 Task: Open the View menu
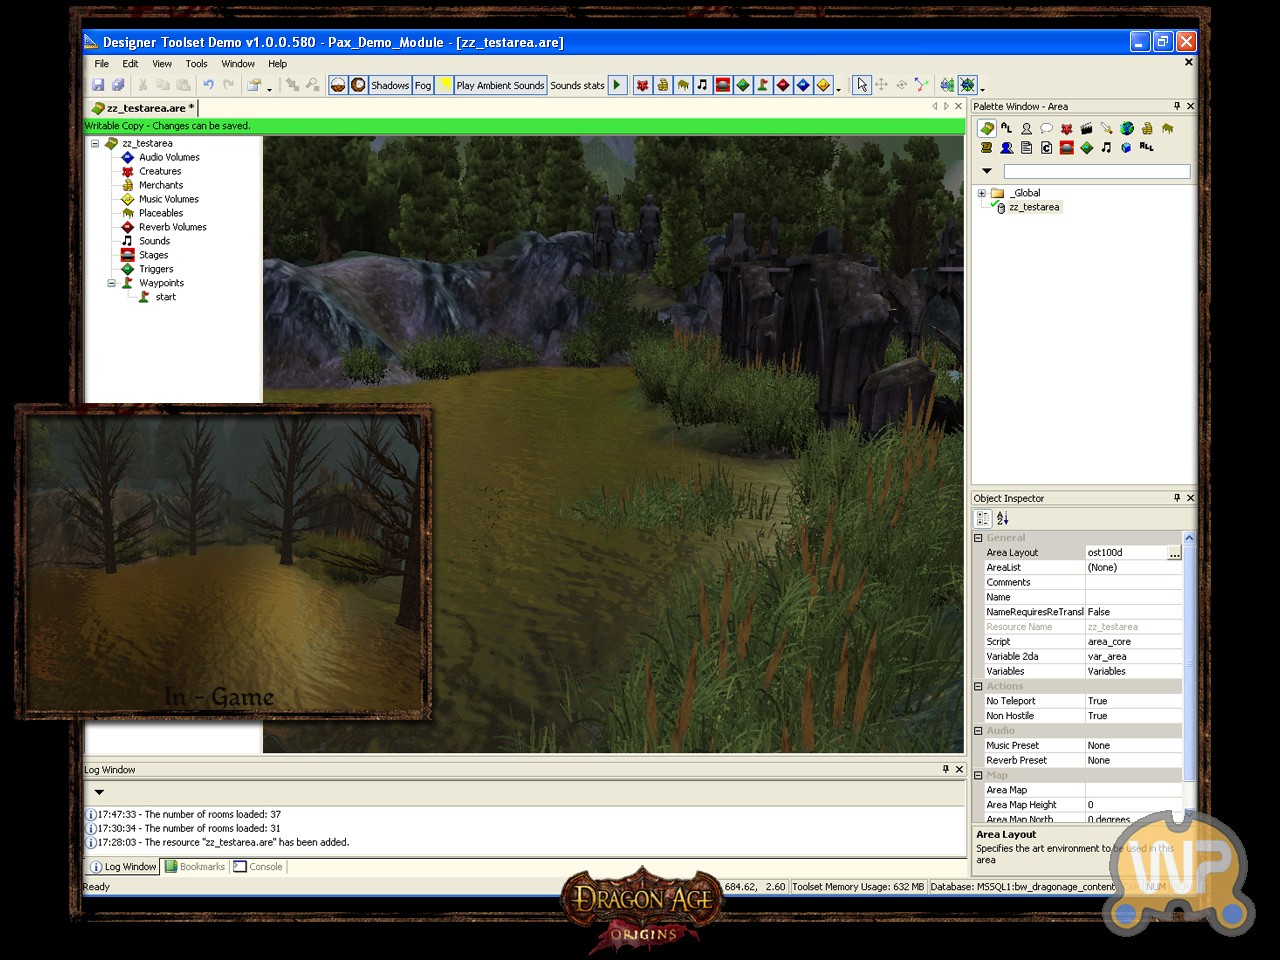(162, 63)
